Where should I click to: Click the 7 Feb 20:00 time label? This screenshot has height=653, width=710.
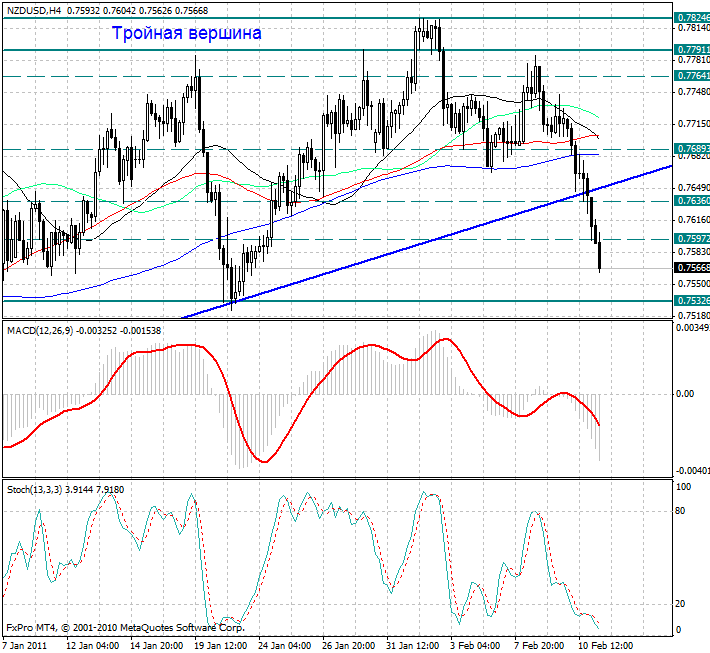[x=539, y=645]
